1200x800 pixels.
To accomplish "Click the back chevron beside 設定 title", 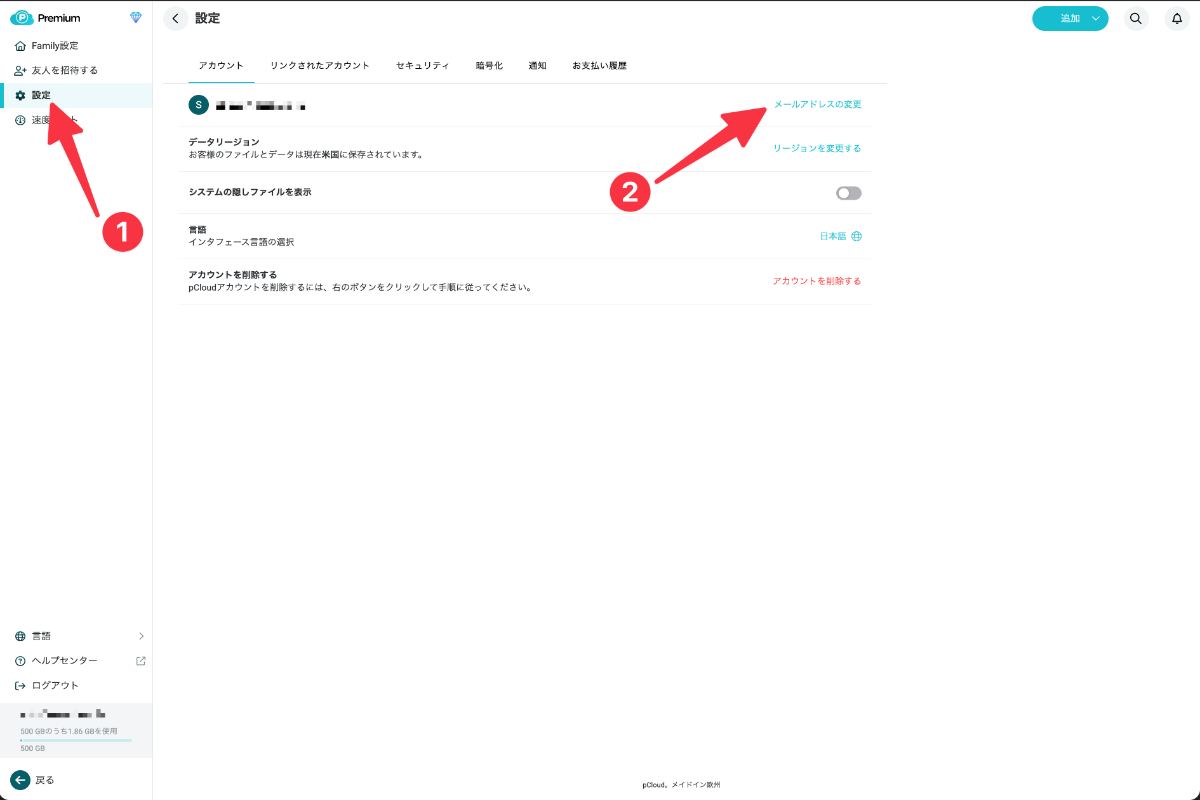I will tap(176, 18).
